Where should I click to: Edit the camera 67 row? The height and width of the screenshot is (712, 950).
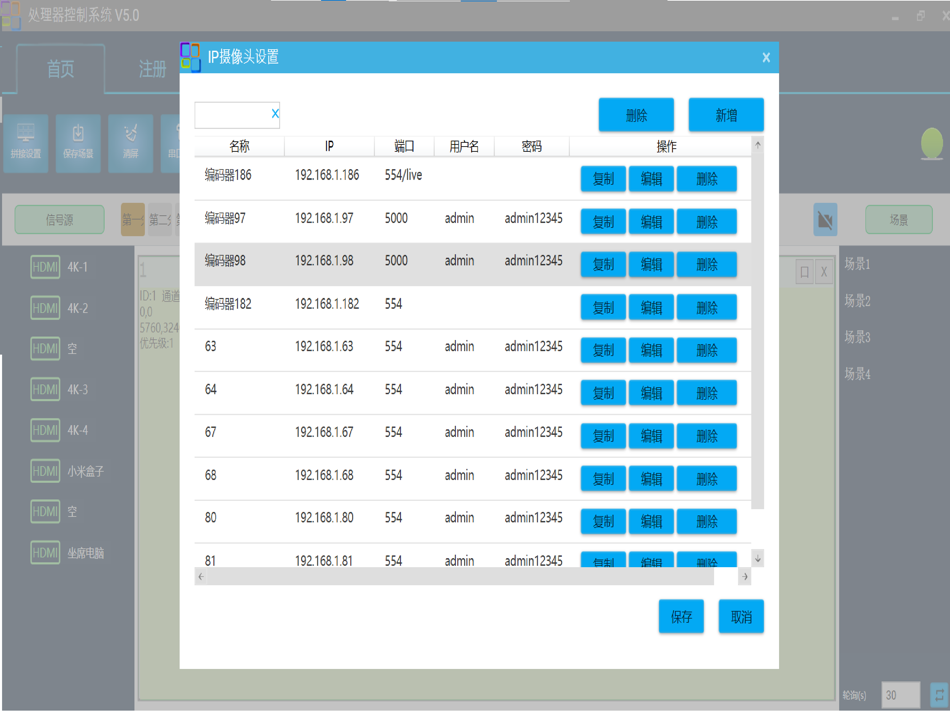click(651, 436)
